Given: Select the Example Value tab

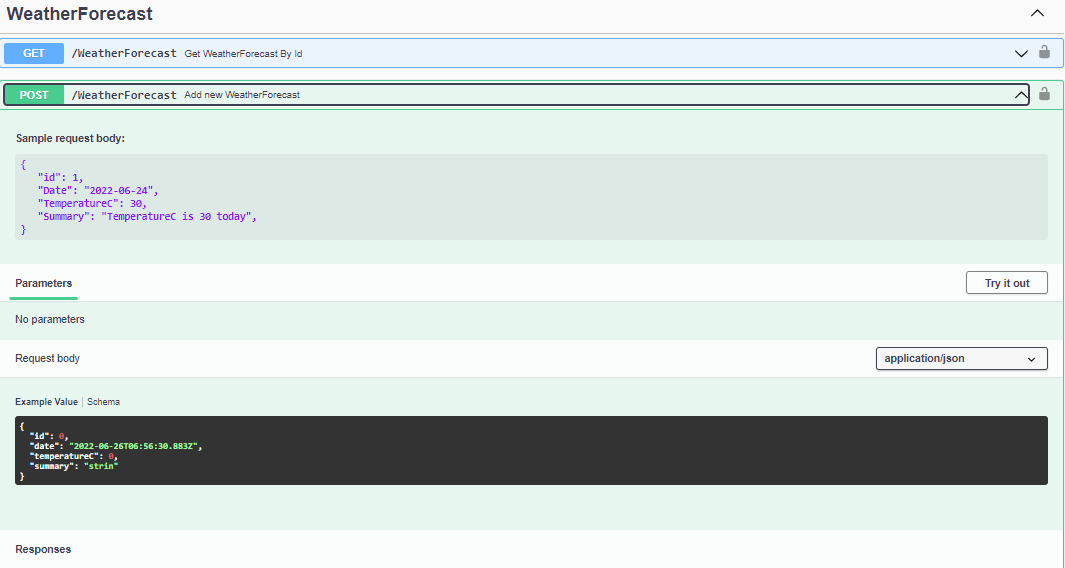Looking at the screenshot, I should click(46, 402).
